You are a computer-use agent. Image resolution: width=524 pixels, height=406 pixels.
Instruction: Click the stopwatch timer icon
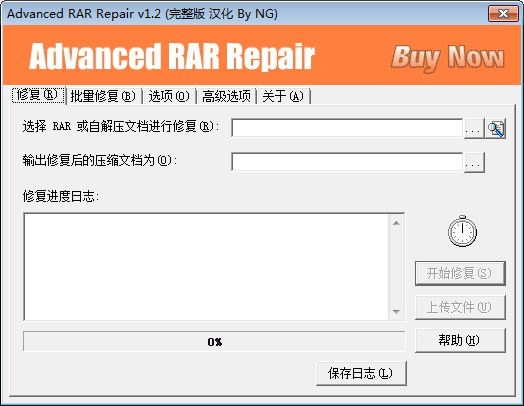462,231
